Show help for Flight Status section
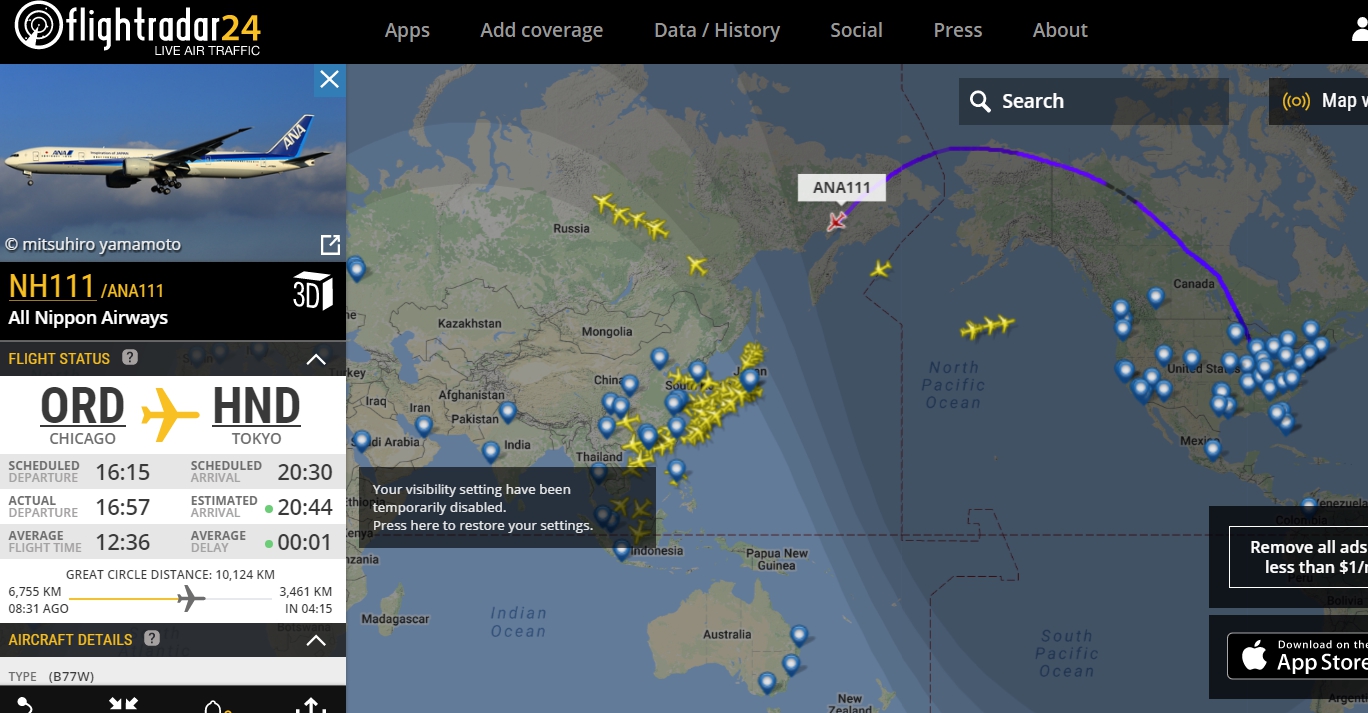This screenshot has width=1368, height=713. point(130,357)
